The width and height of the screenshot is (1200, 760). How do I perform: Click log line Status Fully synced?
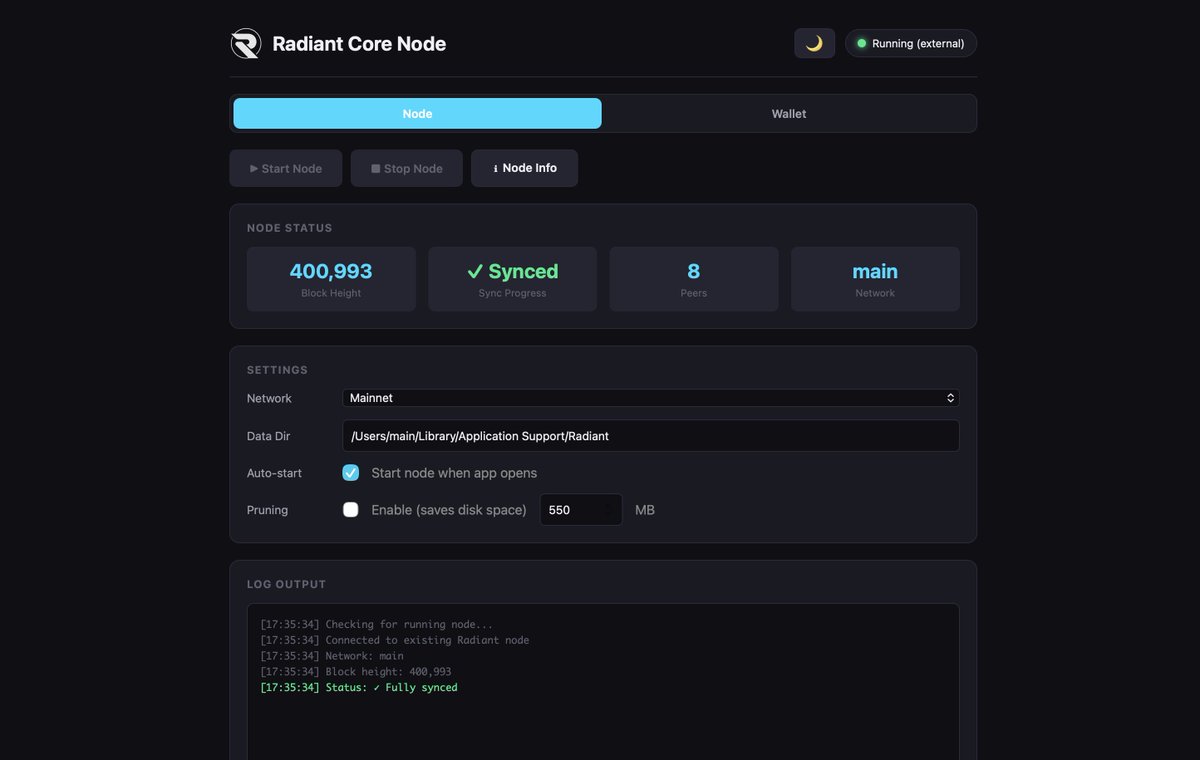click(359, 688)
